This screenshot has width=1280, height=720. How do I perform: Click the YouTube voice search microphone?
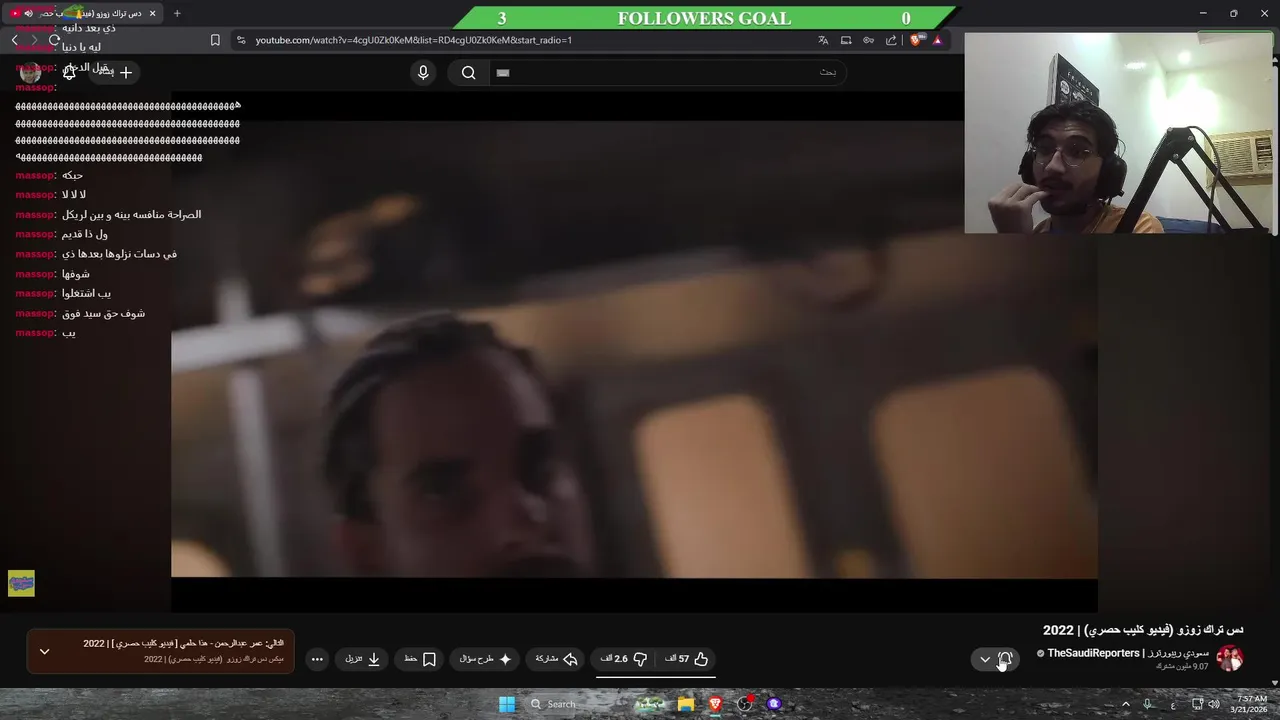pos(423,72)
